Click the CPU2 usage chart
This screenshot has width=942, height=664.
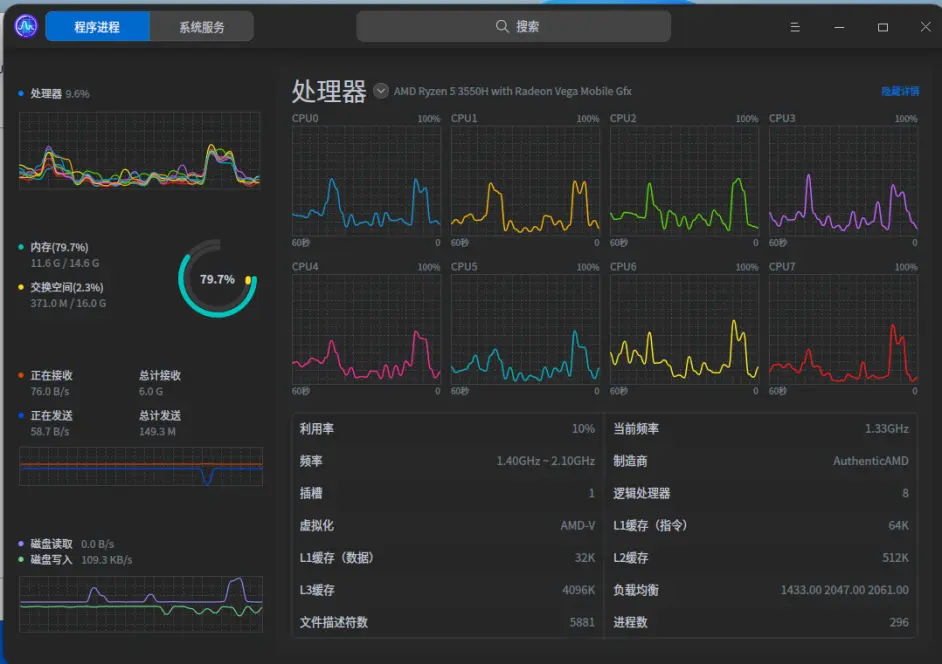click(x=684, y=181)
